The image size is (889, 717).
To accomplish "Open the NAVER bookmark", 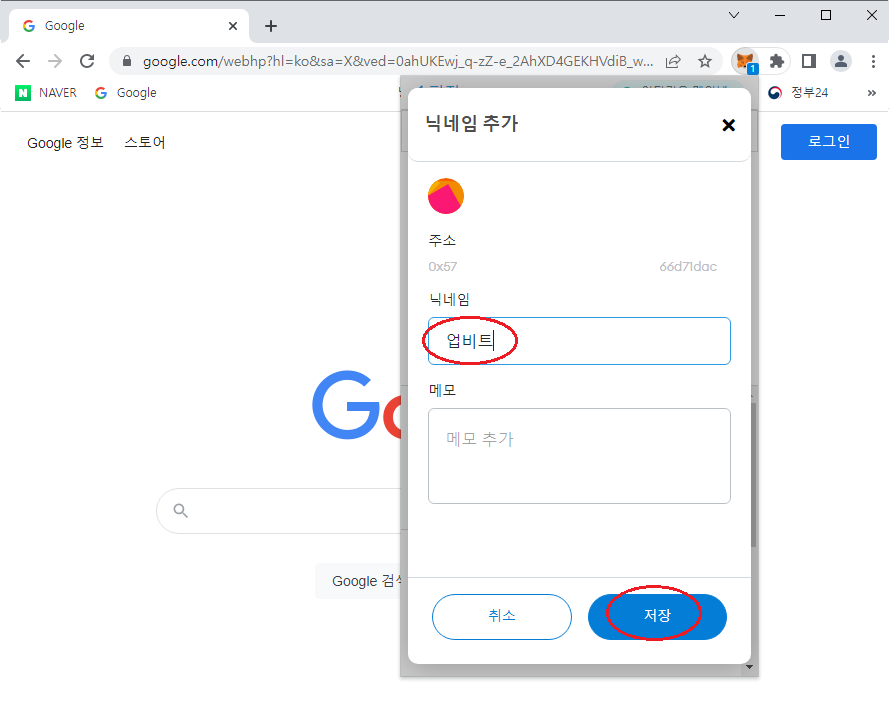I will [46, 92].
